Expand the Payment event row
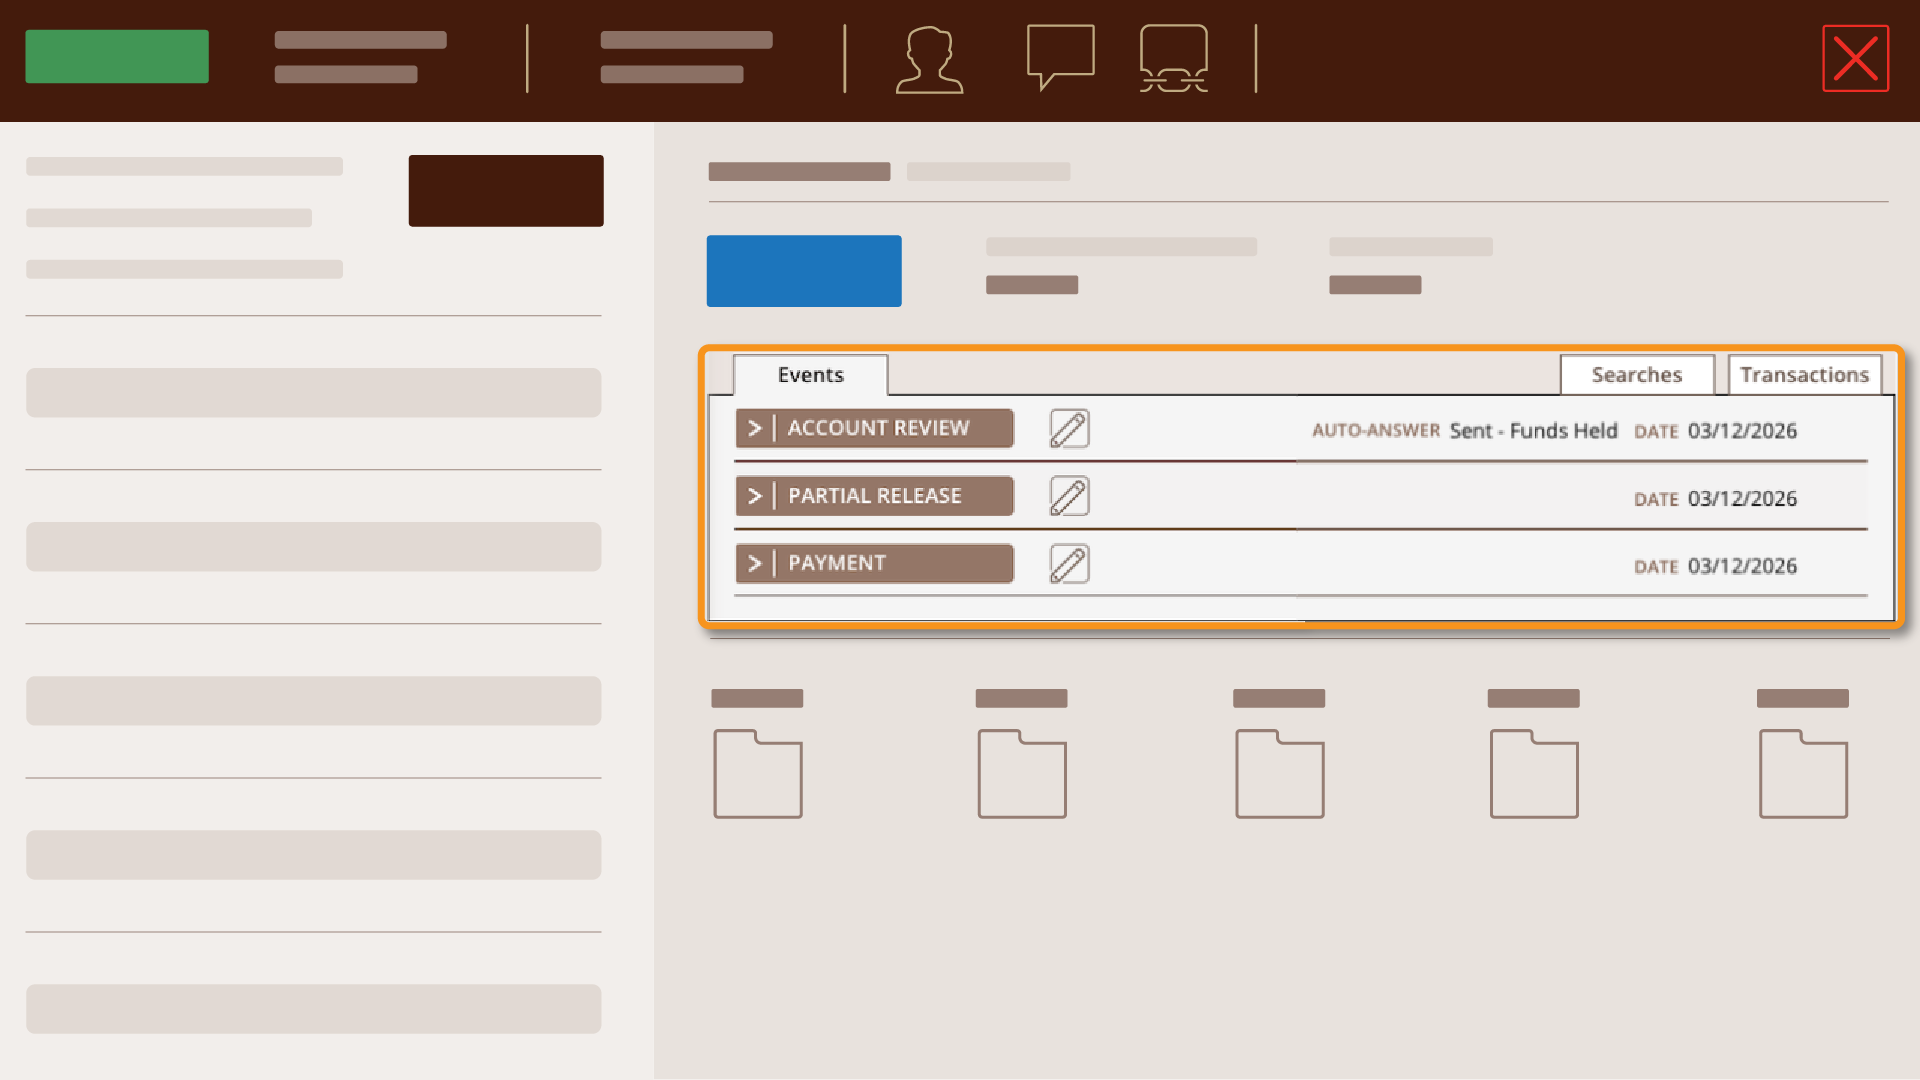The height and width of the screenshot is (1080, 1920). [x=755, y=564]
